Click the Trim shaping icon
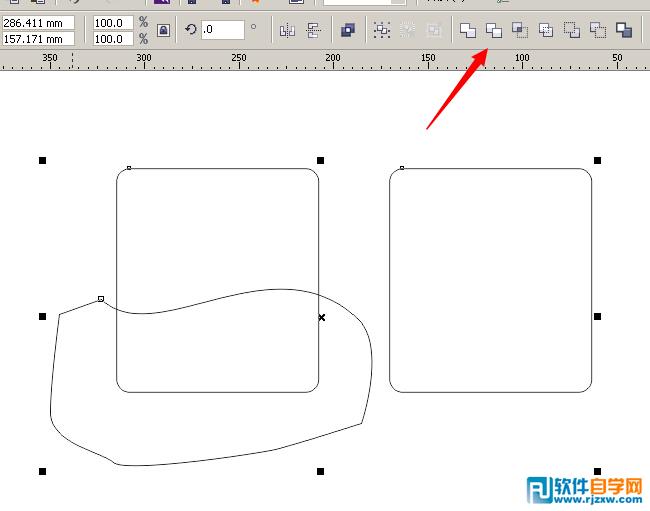The image size is (650, 511). tap(494, 30)
